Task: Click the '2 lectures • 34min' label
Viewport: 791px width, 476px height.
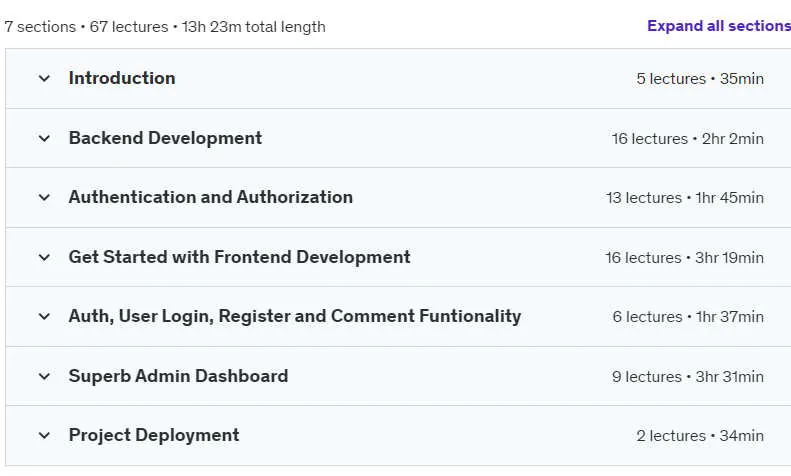Action: tap(700, 436)
